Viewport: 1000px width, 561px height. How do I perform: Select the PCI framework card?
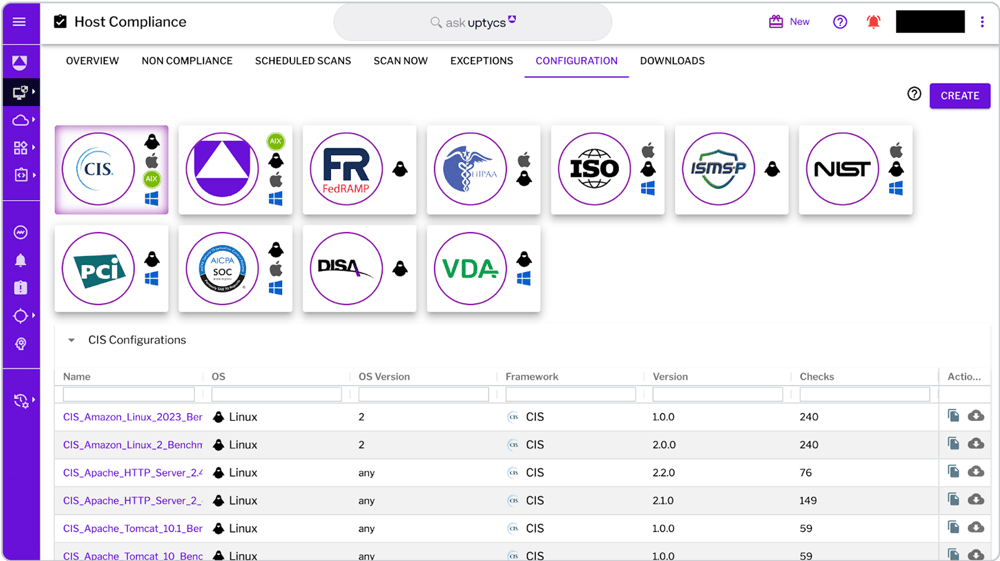coord(112,268)
